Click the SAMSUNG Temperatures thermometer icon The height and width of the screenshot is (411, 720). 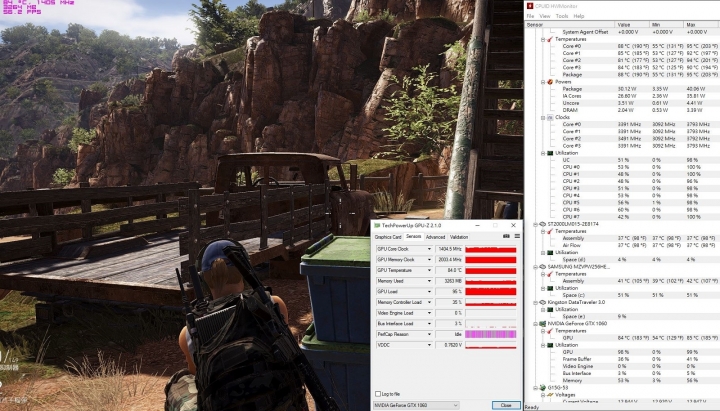point(550,274)
